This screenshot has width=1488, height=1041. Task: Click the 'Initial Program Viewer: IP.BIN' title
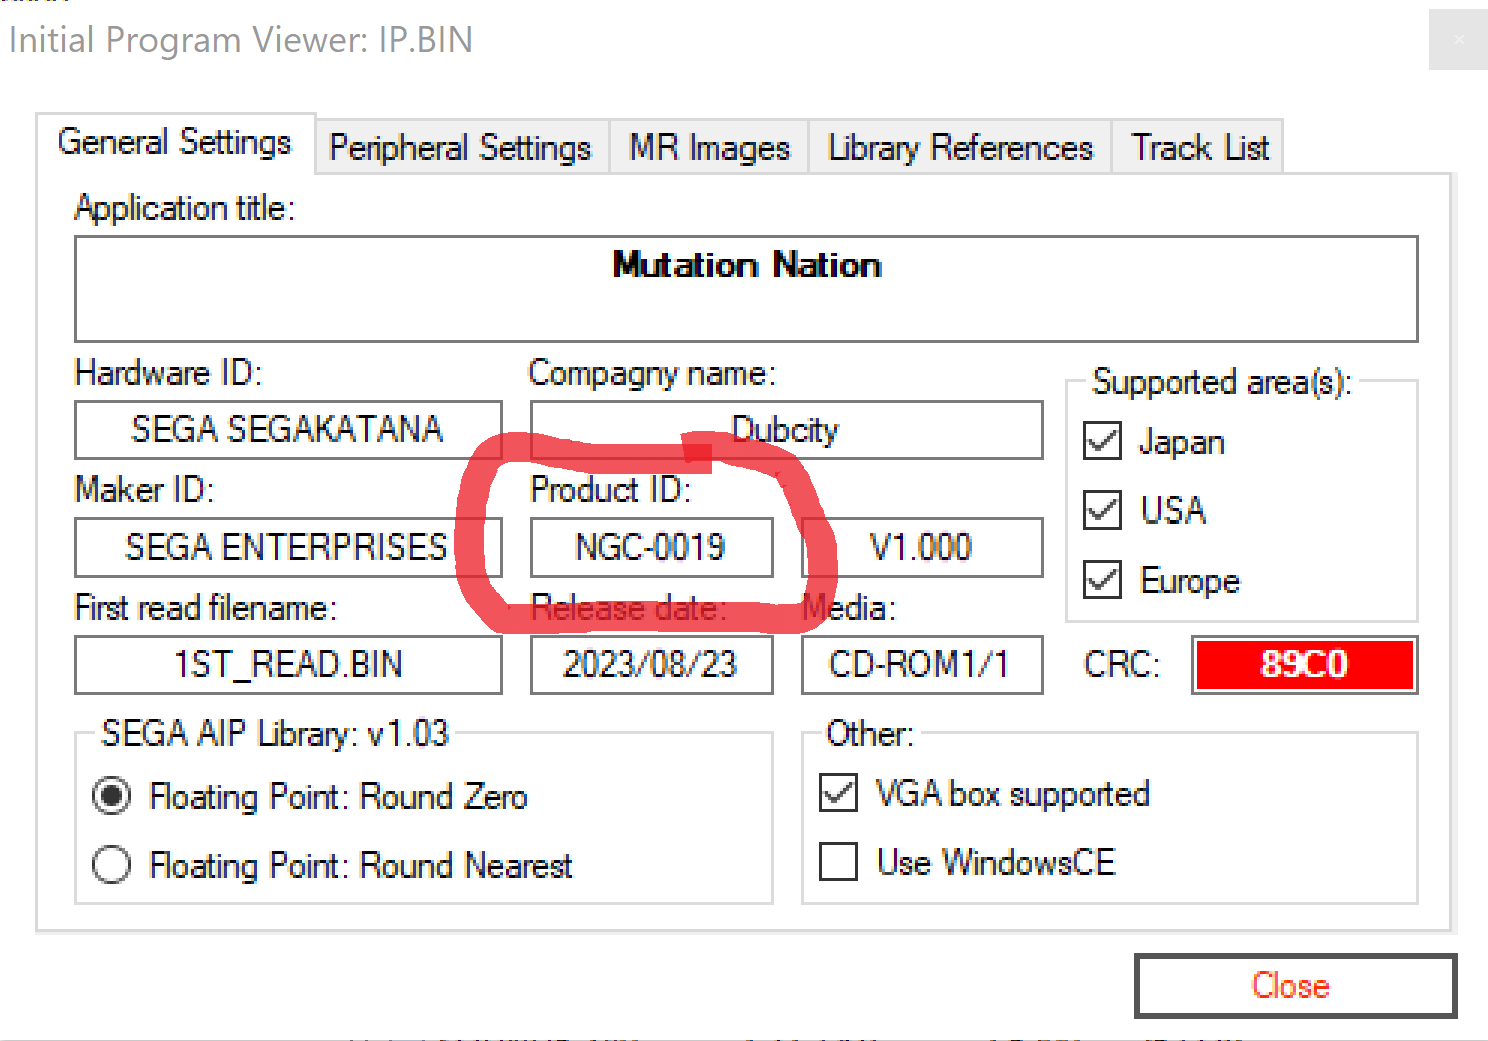coord(241,40)
